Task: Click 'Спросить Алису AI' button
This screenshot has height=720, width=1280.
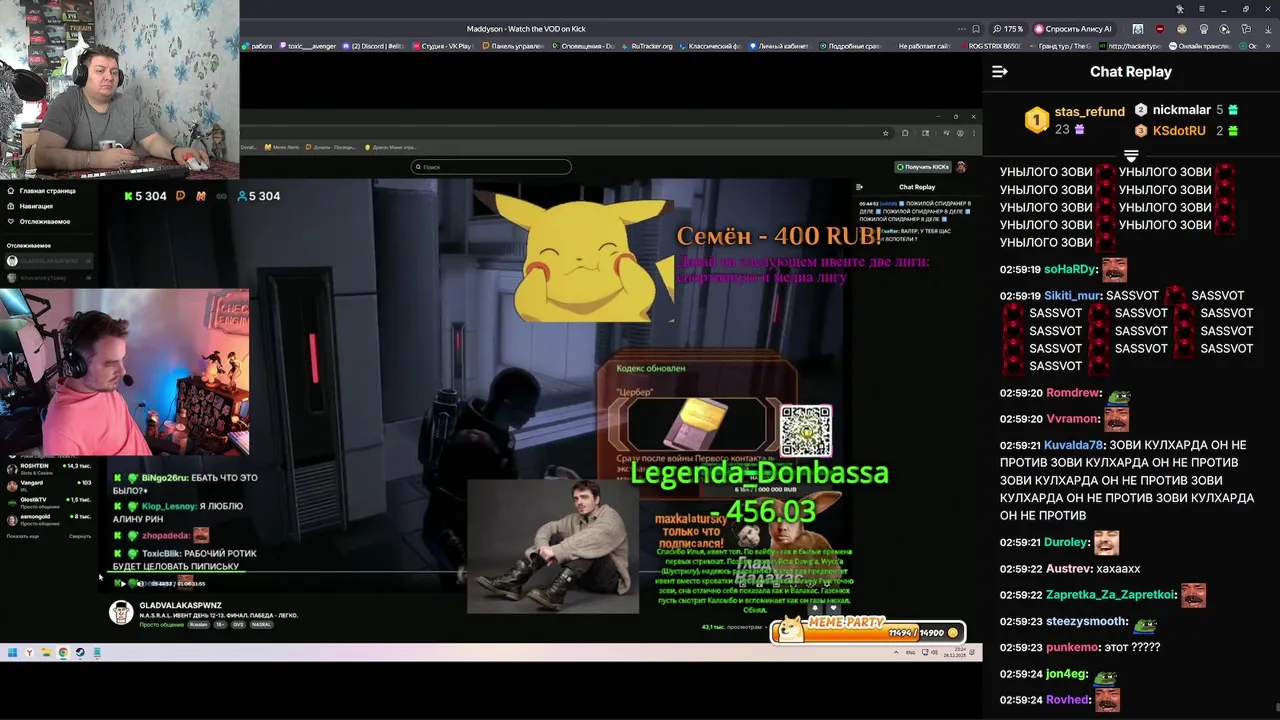Action: point(1073,29)
